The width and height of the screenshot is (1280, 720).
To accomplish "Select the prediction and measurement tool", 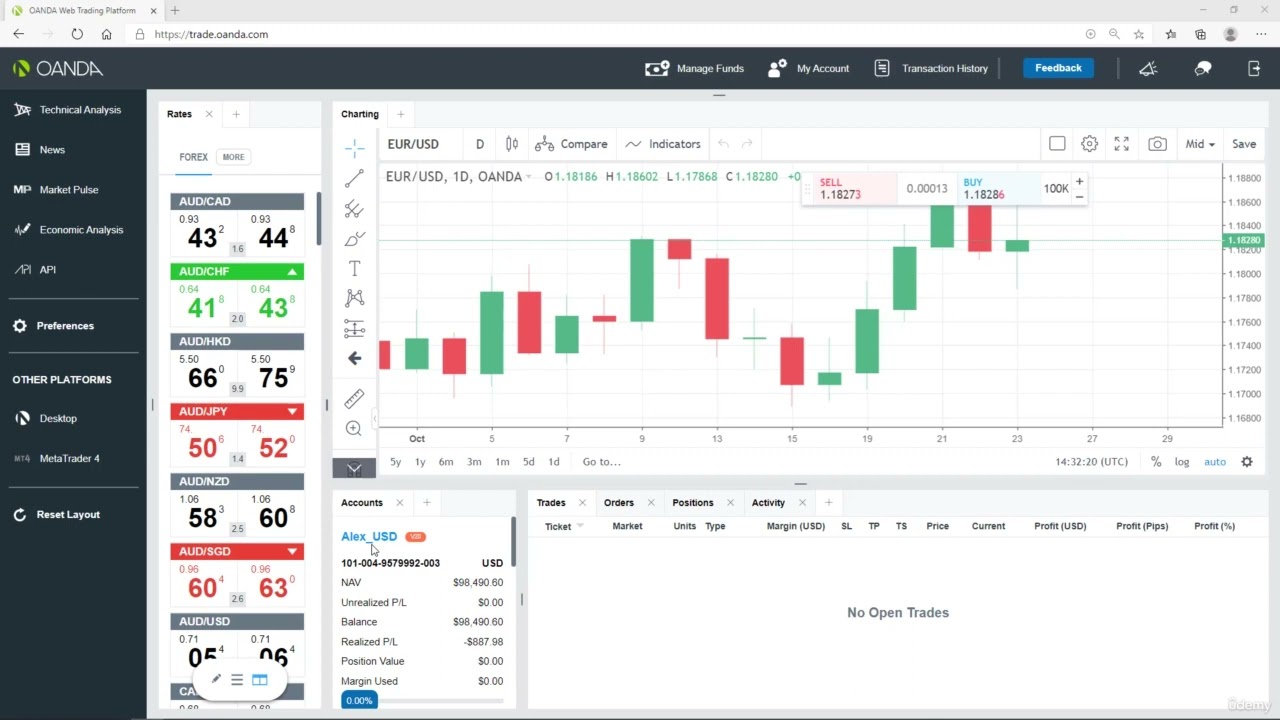I will click(354, 328).
